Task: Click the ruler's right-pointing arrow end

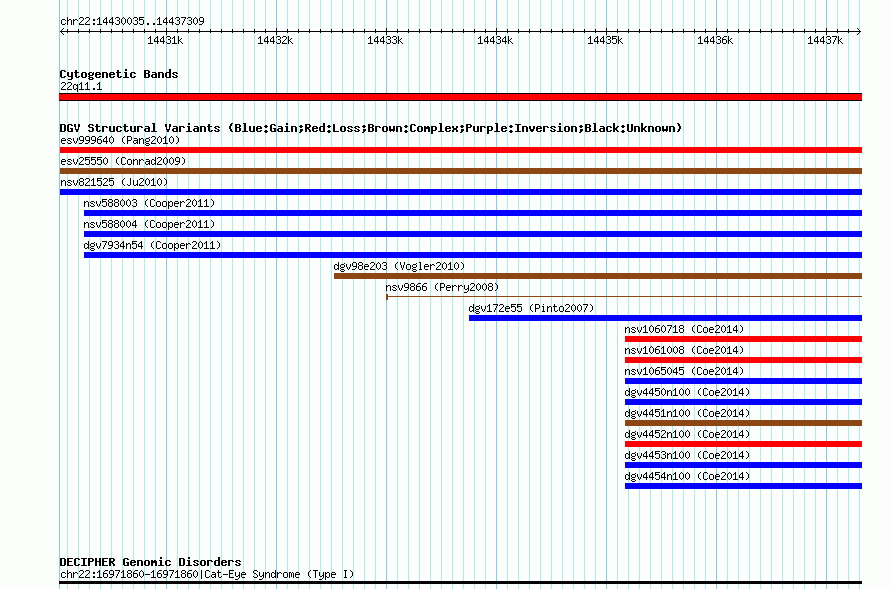Action: (859, 31)
